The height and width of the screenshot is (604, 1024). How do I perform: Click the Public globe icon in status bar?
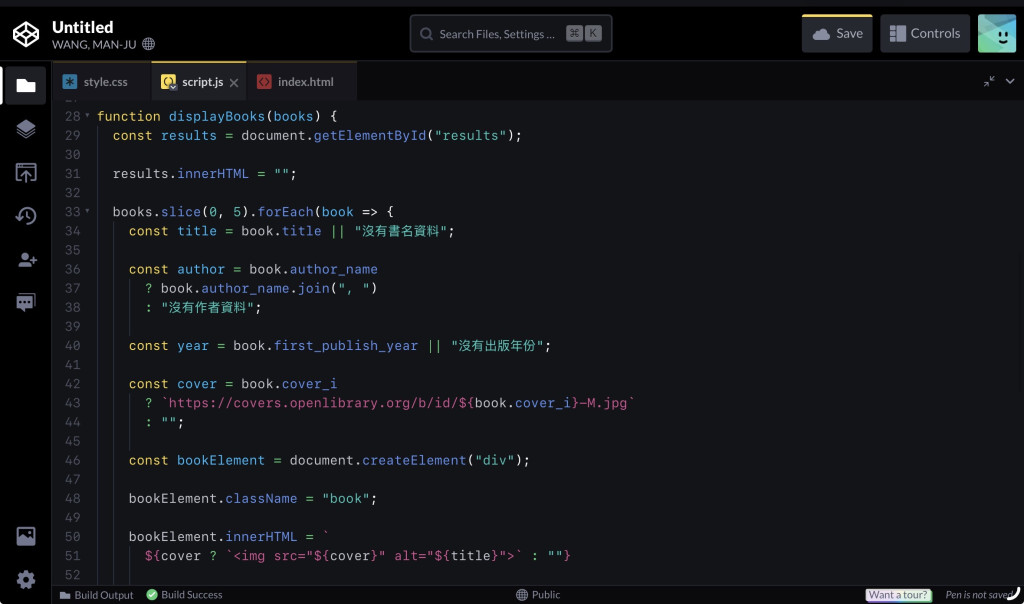[x=522, y=595]
